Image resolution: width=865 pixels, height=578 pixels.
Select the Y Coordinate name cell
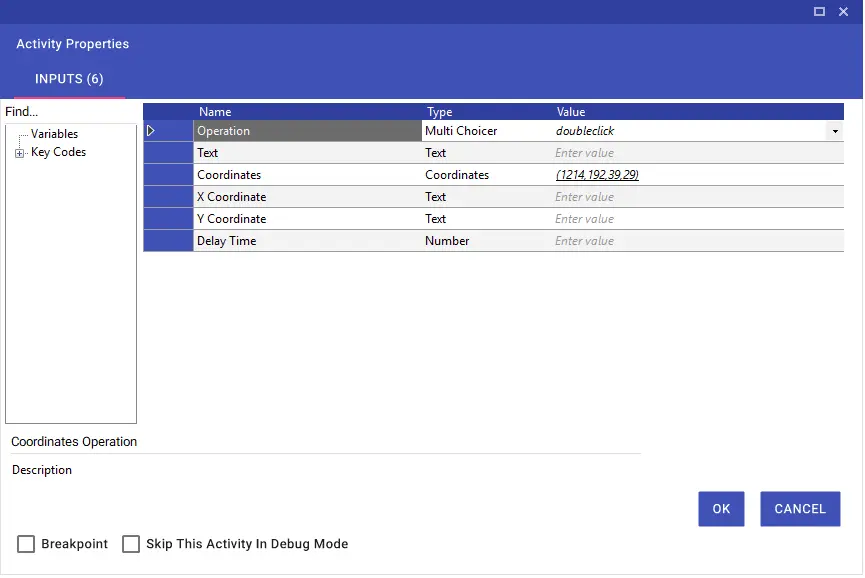click(x=307, y=219)
